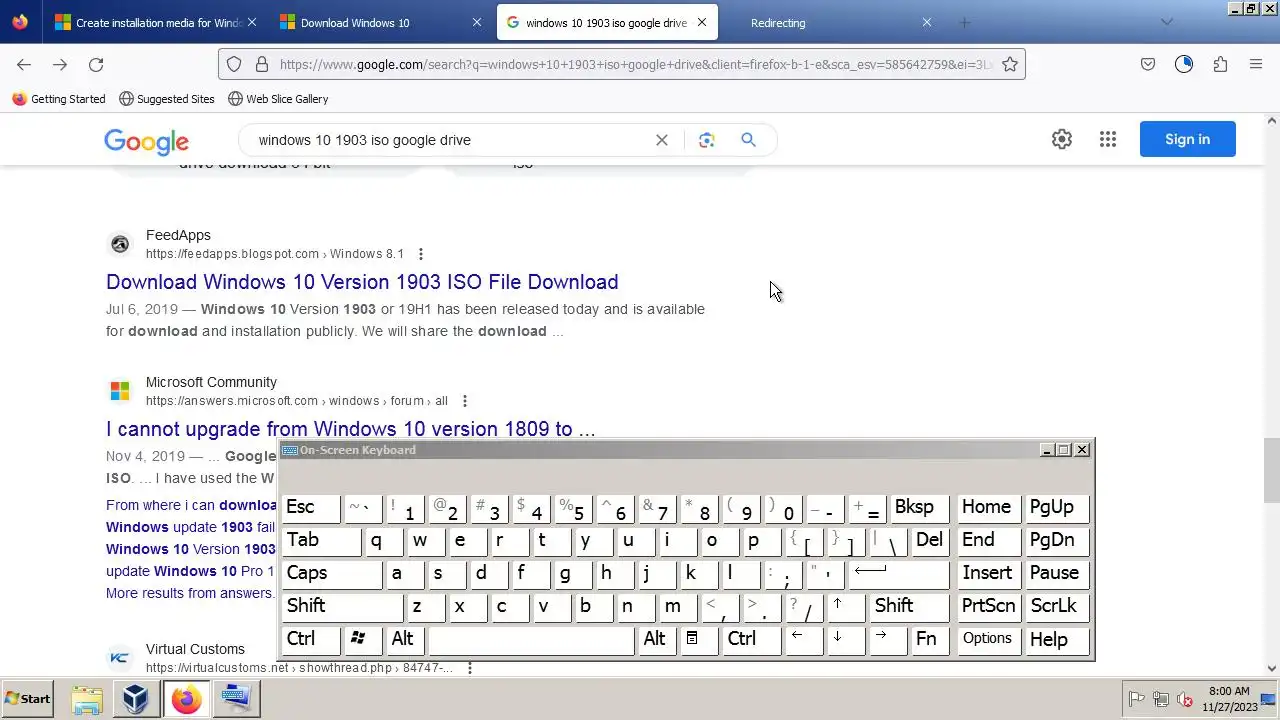
Task: Click the taskbar clock showing 8:00 AM
Action: [1229, 699]
